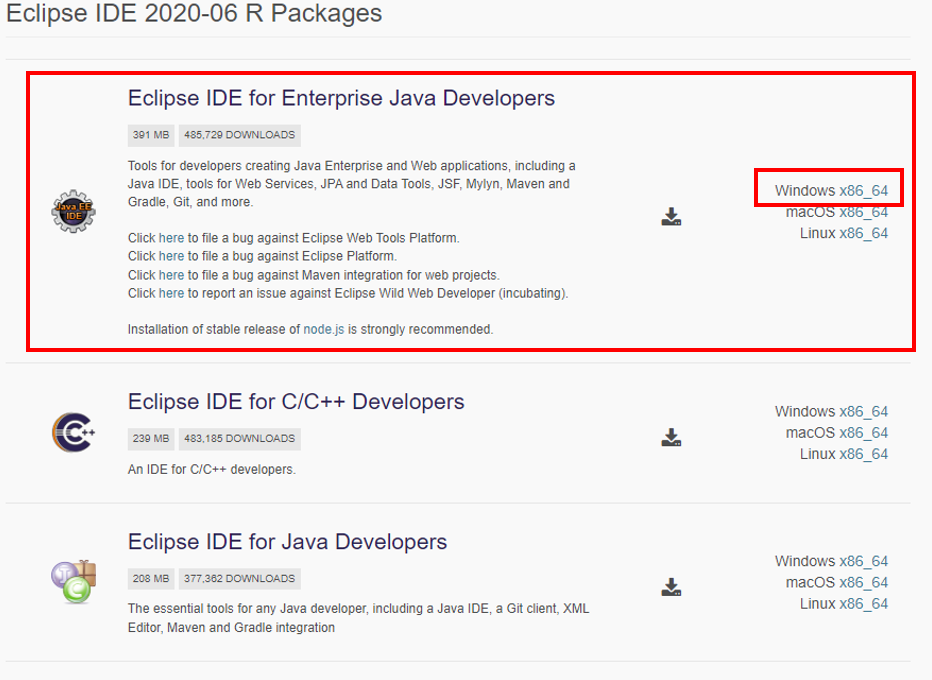Click the 'An IDE for C/C++ developers.' description
Image resolution: width=932 pixels, height=680 pixels.
coord(212,470)
